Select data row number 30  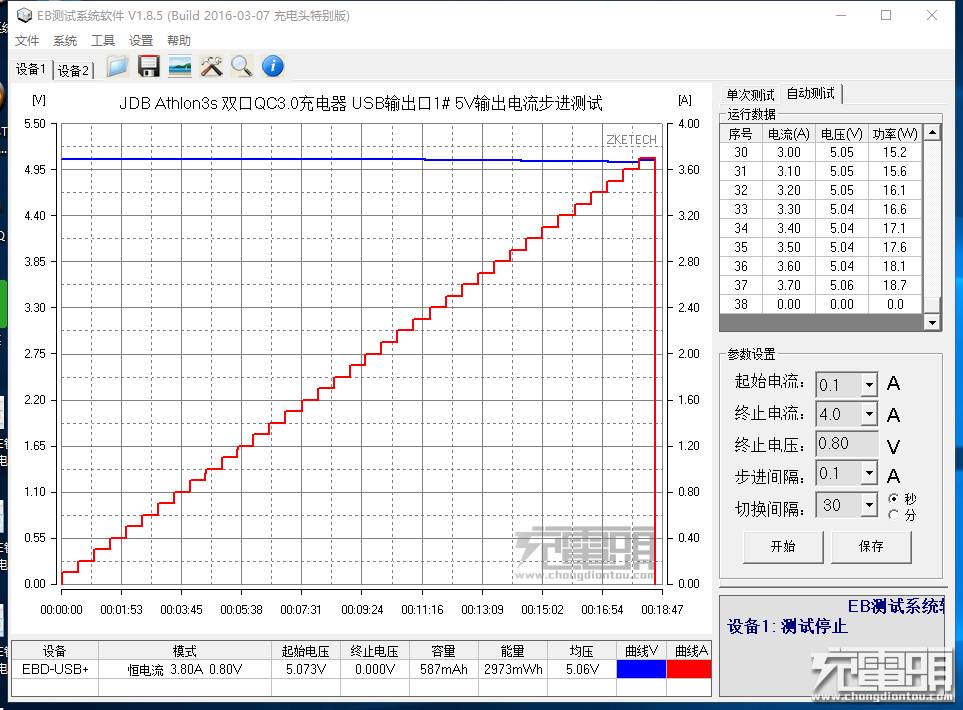click(x=821, y=152)
